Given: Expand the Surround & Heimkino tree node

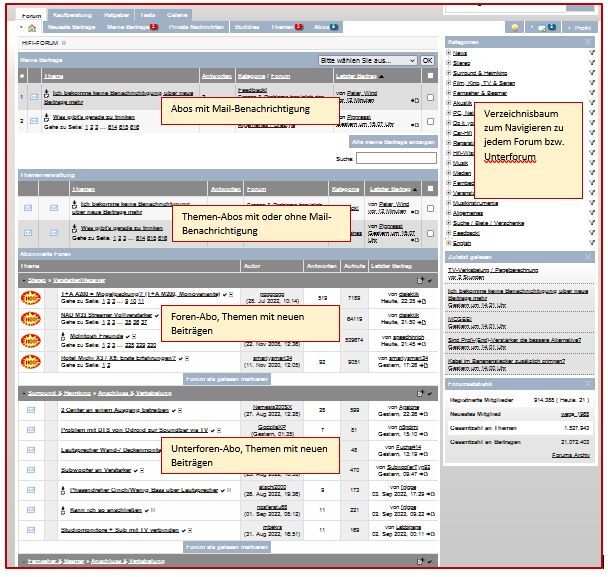Looking at the screenshot, I should (x=449, y=73).
